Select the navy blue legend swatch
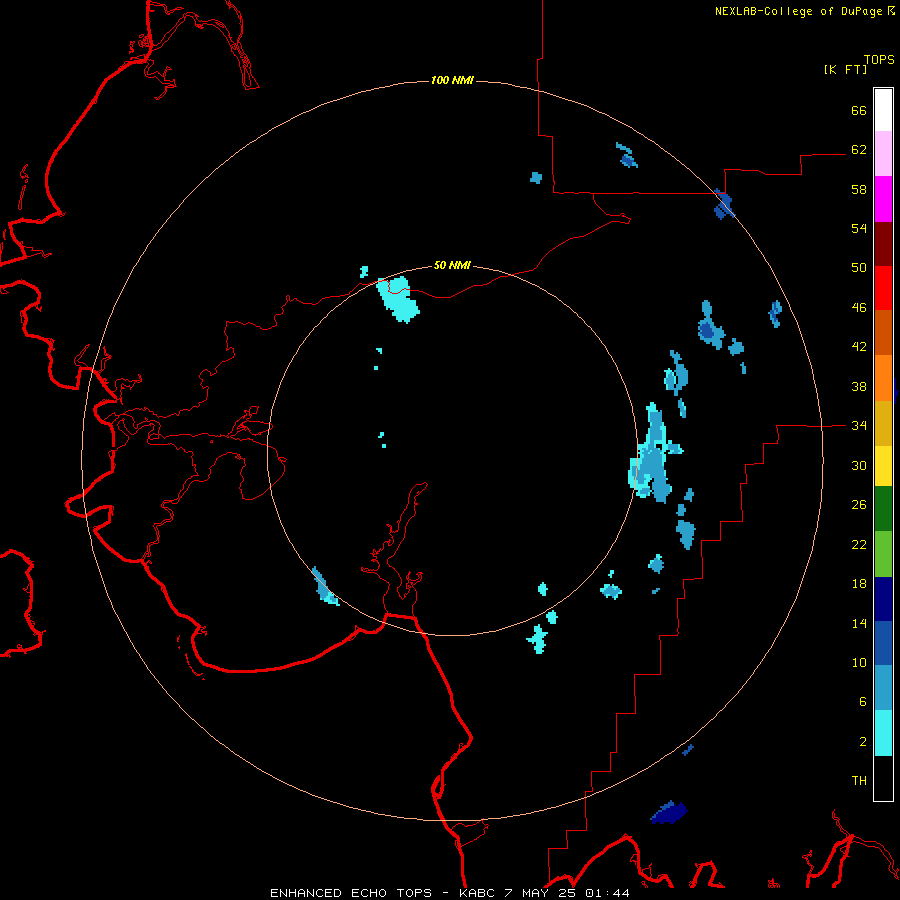This screenshot has width=900, height=900. pyautogui.click(x=883, y=599)
